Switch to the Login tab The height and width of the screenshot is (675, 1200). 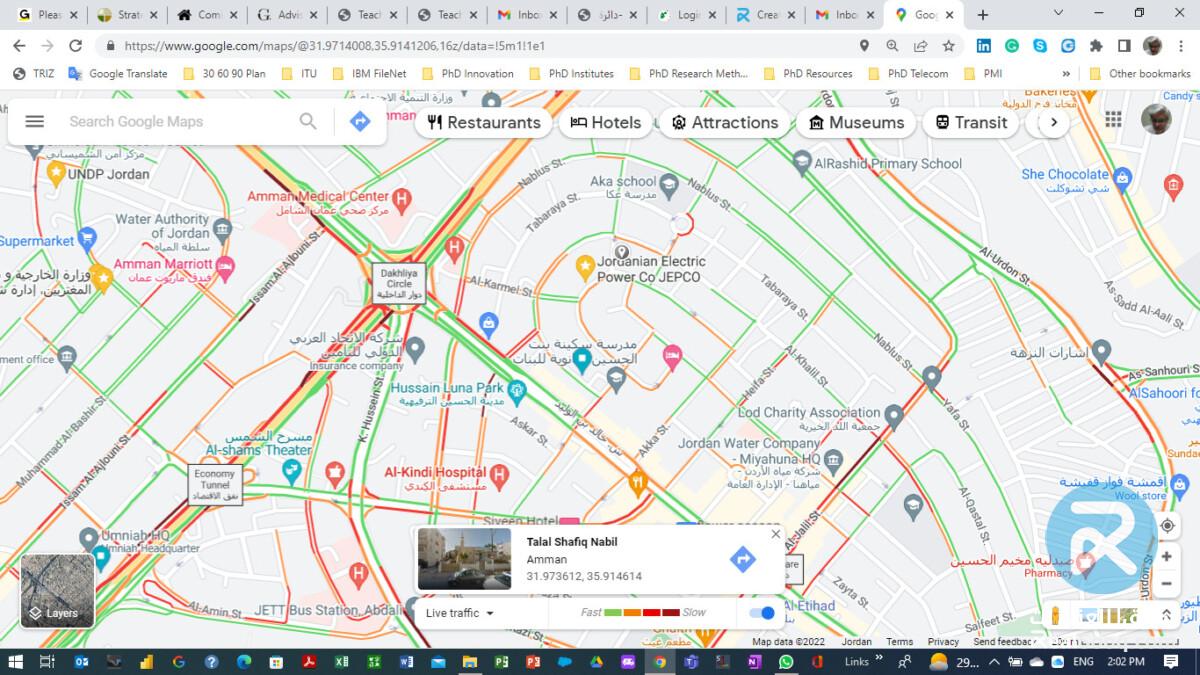pos(688,15)
